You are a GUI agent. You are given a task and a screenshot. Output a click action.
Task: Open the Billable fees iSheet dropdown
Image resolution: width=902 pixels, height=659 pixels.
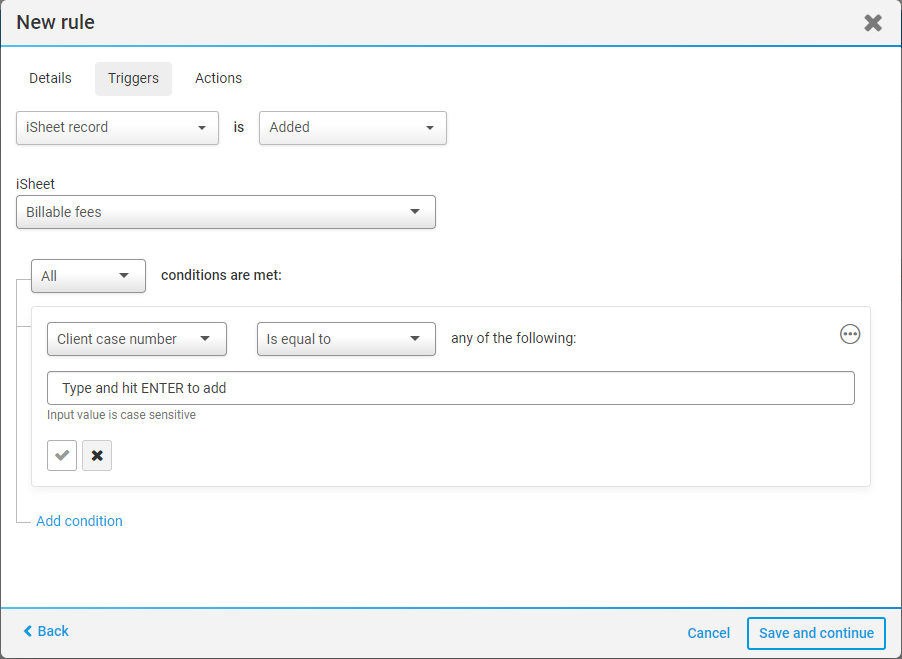(225, 212)
